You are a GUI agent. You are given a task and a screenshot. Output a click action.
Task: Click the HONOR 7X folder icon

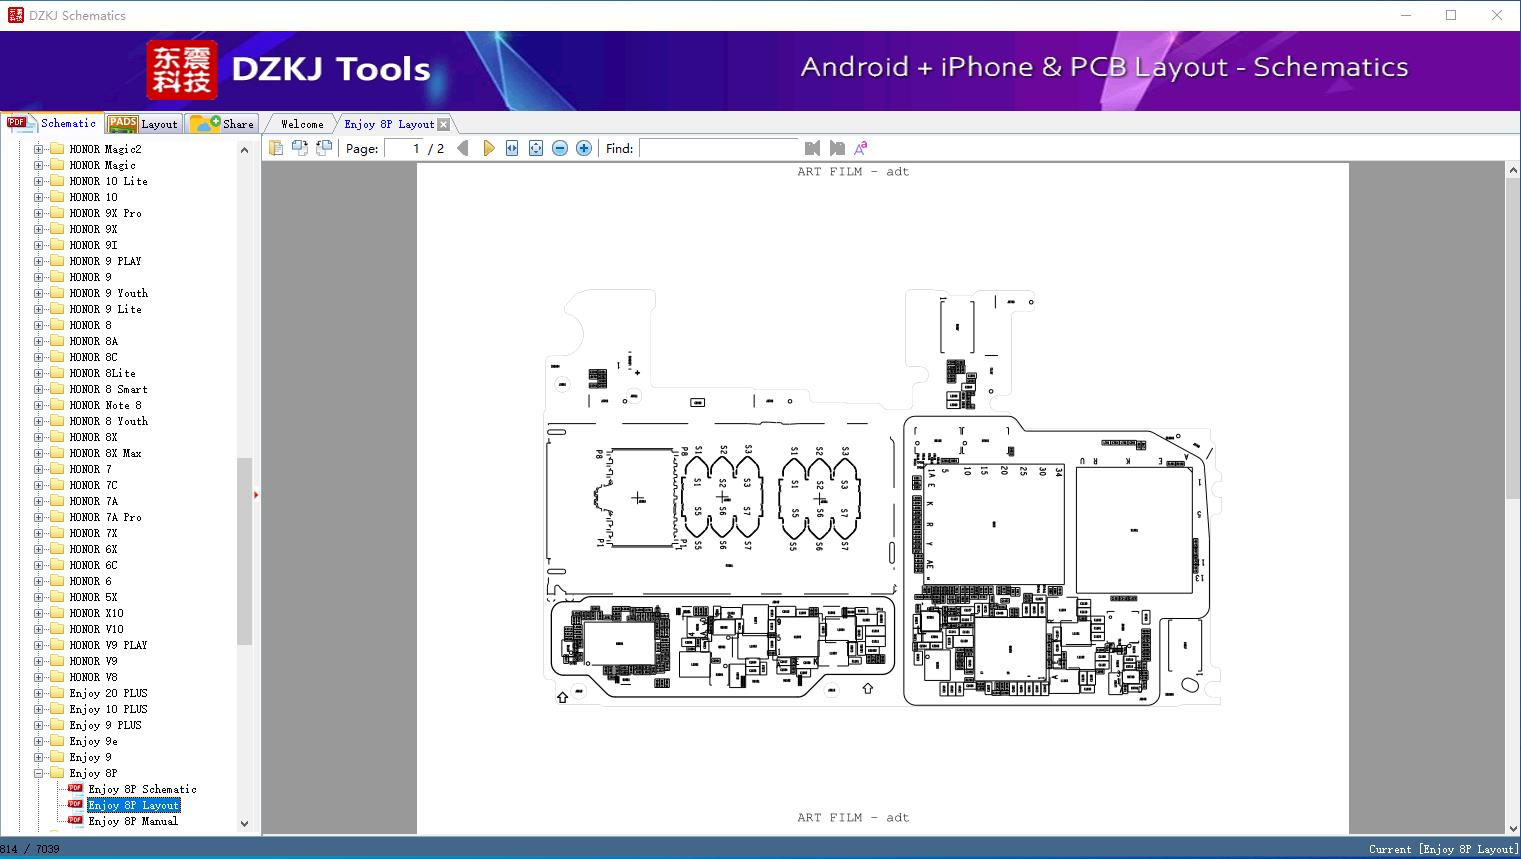(x=57, y=533)
